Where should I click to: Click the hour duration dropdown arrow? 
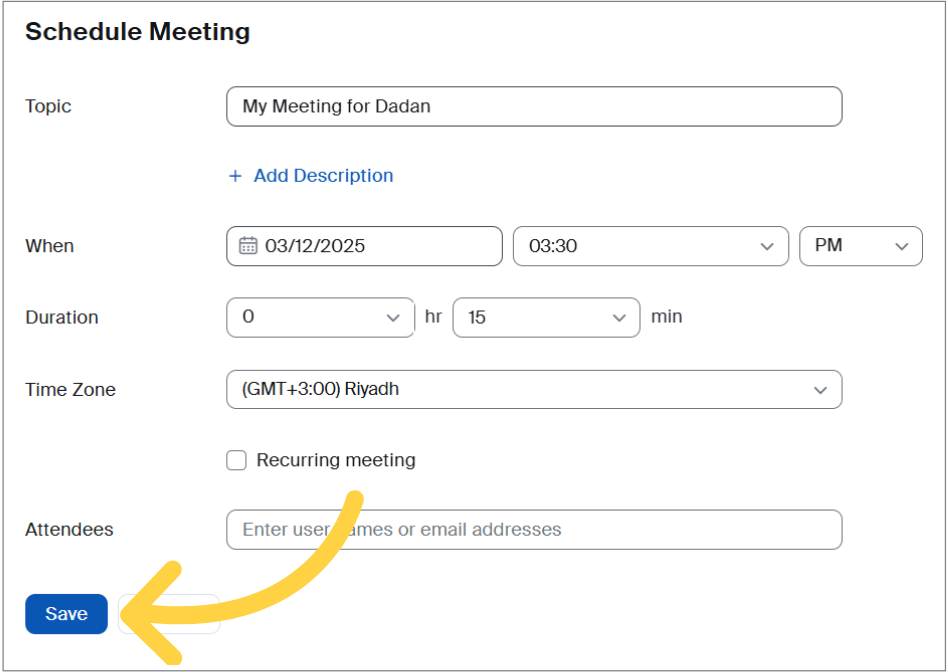[393, 317]
